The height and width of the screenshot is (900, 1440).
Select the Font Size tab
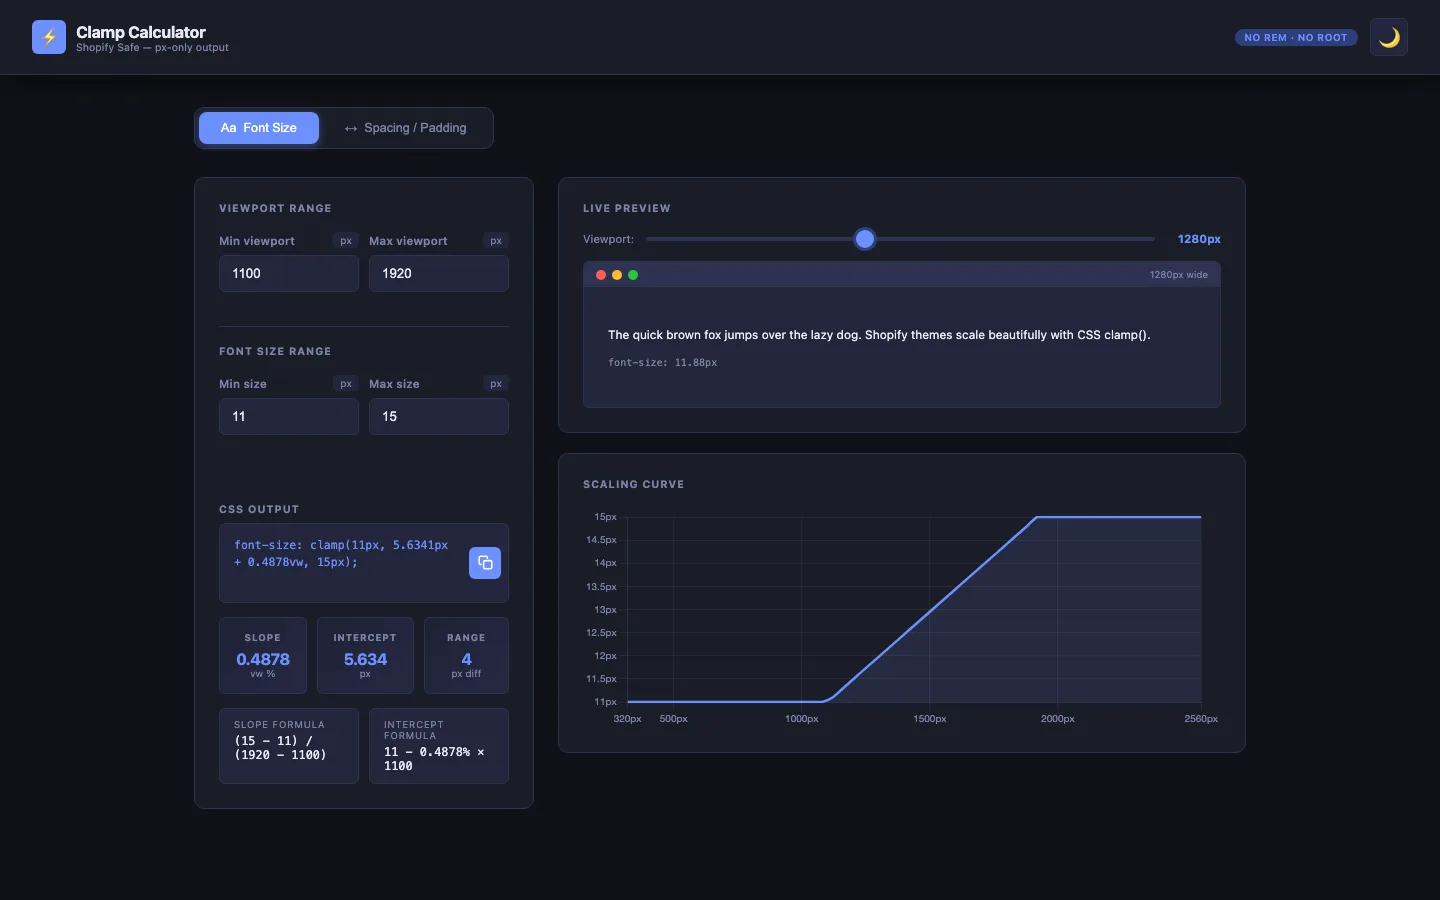point(259,128)
